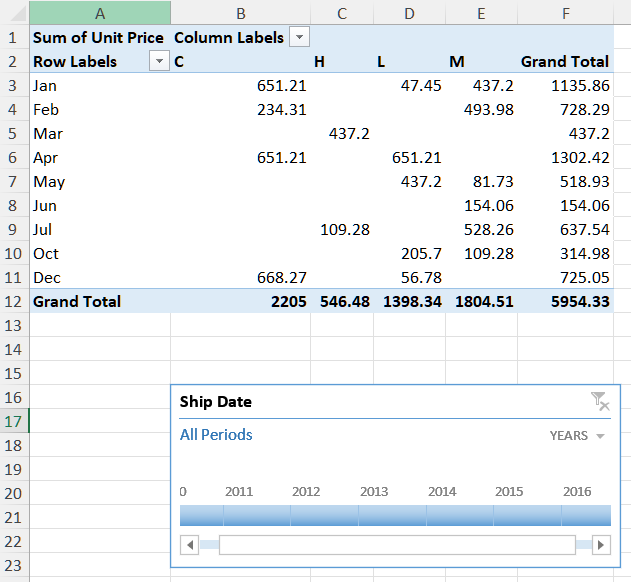Select column F by its header

(x=565, y=13)
